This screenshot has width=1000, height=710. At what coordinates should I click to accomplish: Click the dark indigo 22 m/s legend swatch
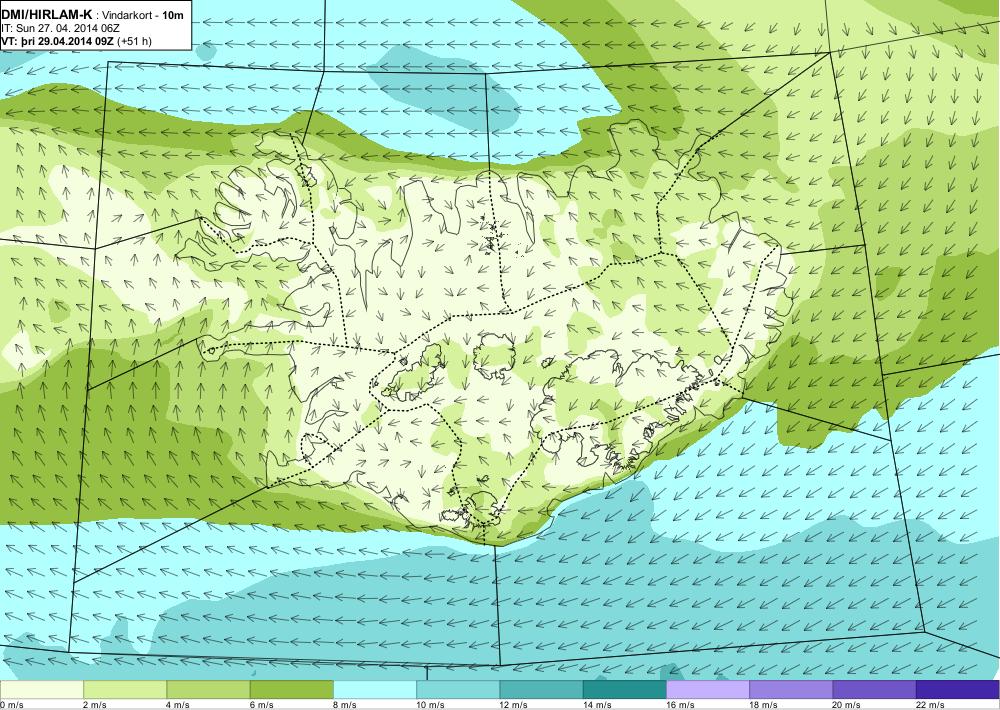(958, 690)
